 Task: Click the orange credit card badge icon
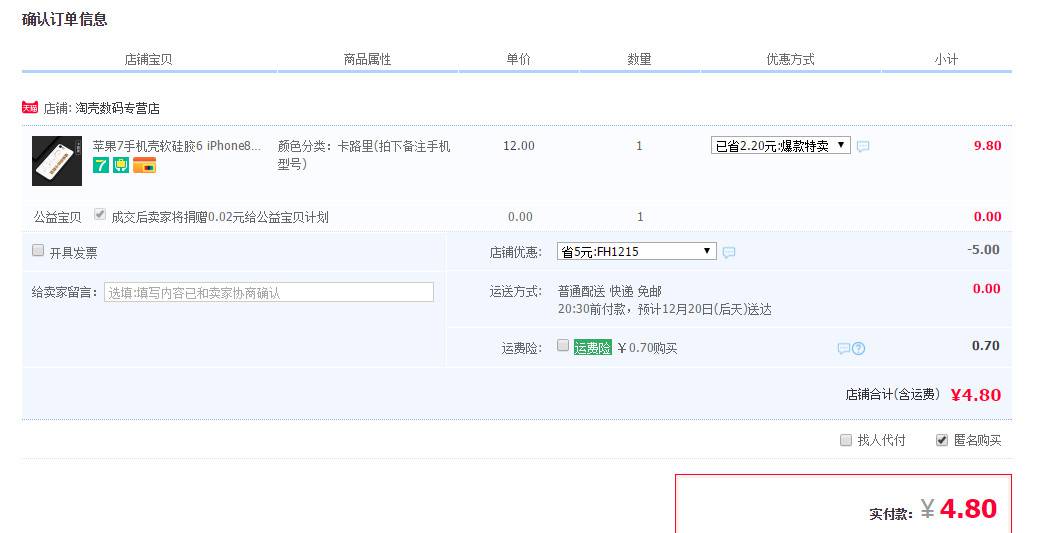pyautogui.click(x=144, y=165)
